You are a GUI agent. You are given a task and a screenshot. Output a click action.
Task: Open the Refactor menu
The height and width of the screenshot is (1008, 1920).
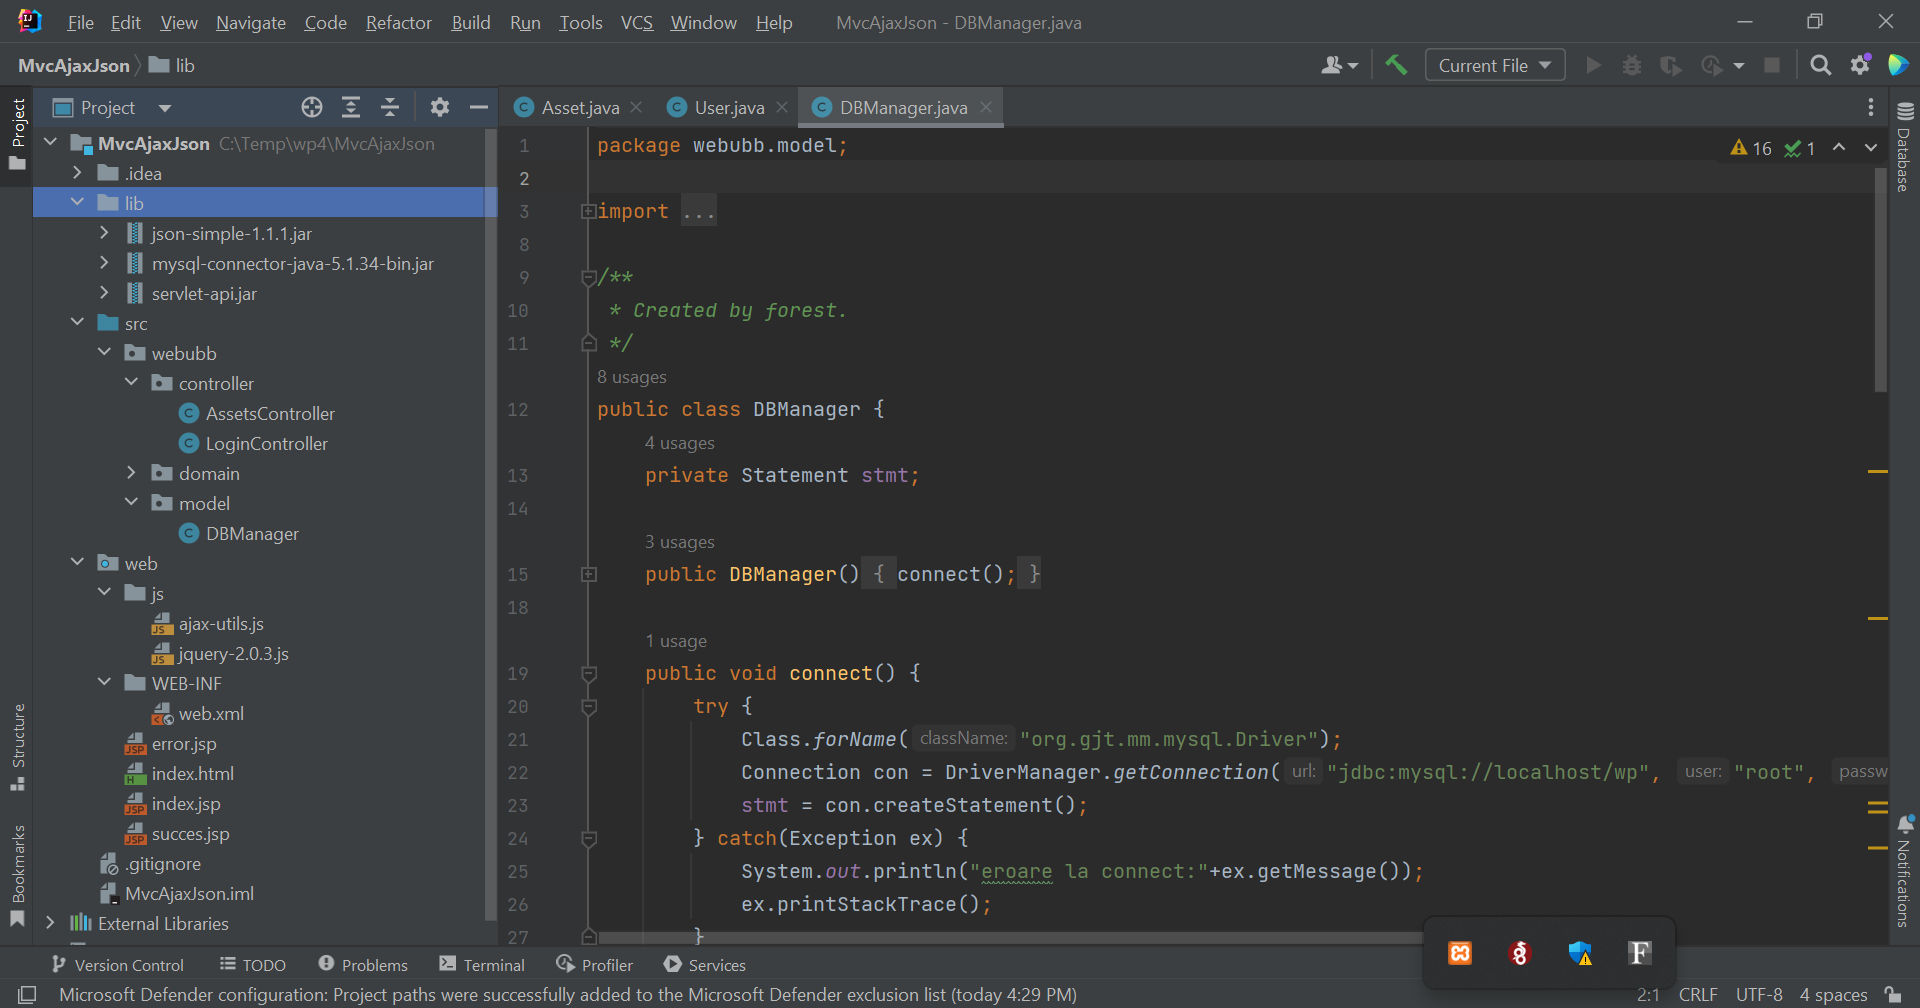(398, 22)
